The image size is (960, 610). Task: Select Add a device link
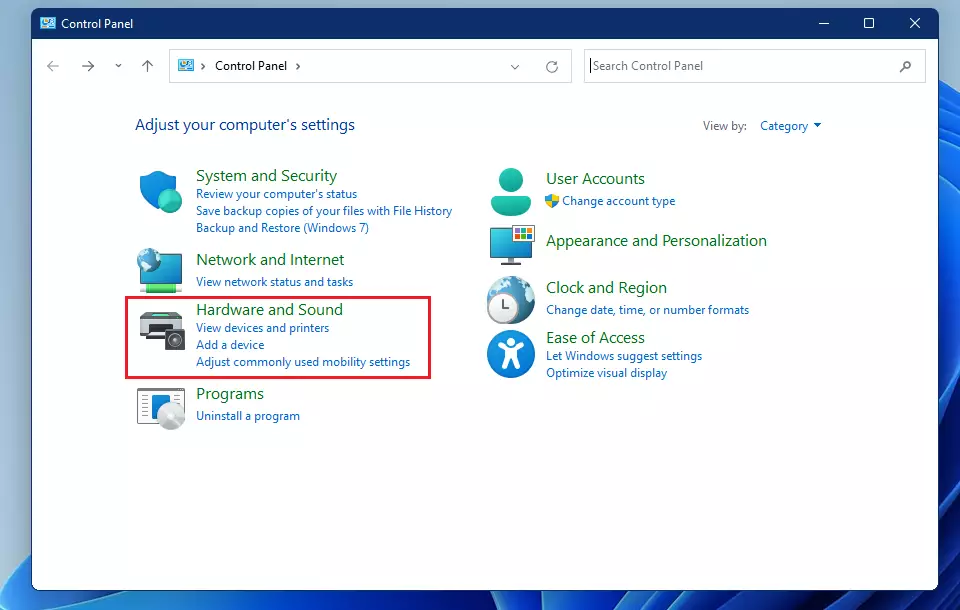[230, 345]
